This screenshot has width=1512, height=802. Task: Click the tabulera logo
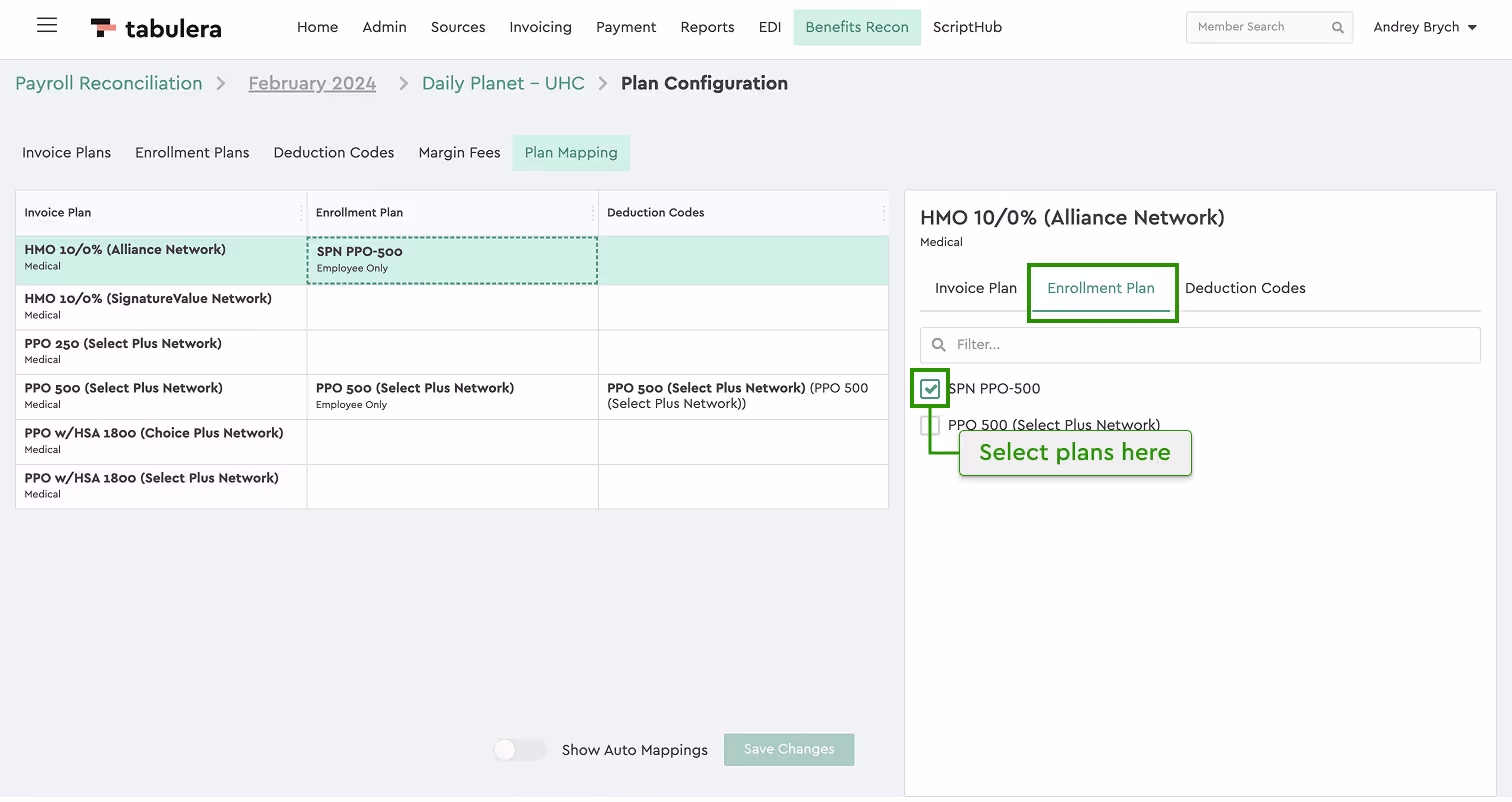point(156,28)
